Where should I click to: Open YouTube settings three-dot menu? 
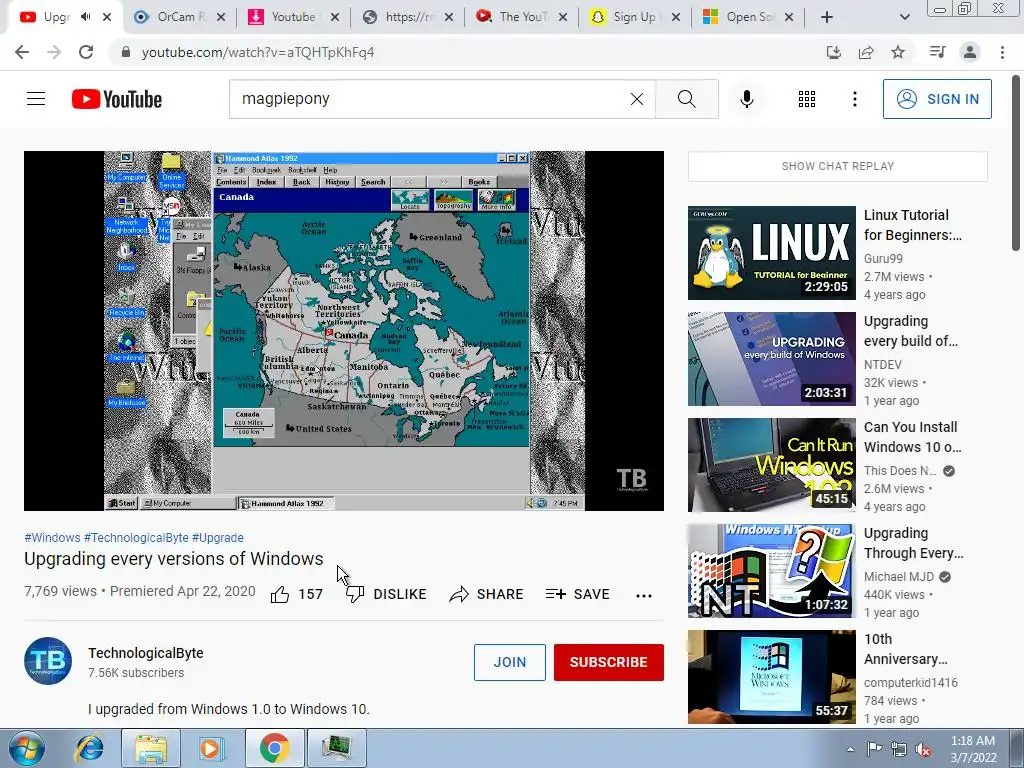pyautogui.click(x=854, y=99)
